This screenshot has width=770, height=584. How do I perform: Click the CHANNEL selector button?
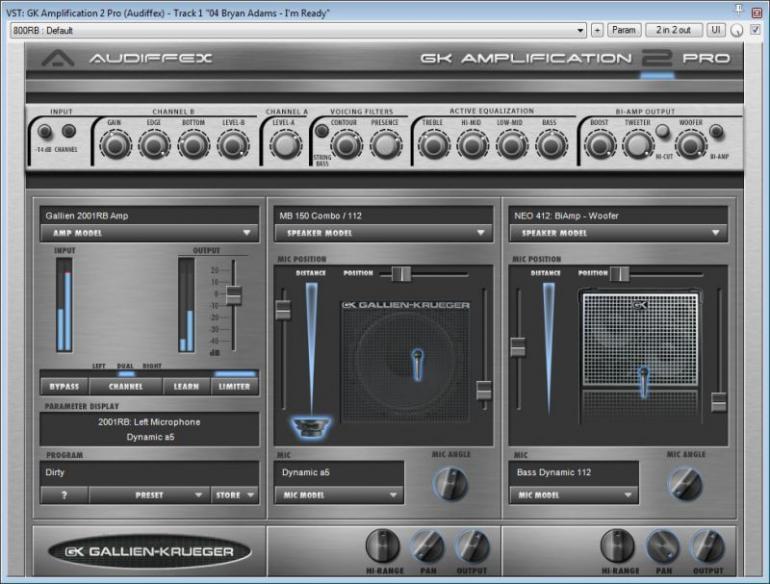[125, 387]
